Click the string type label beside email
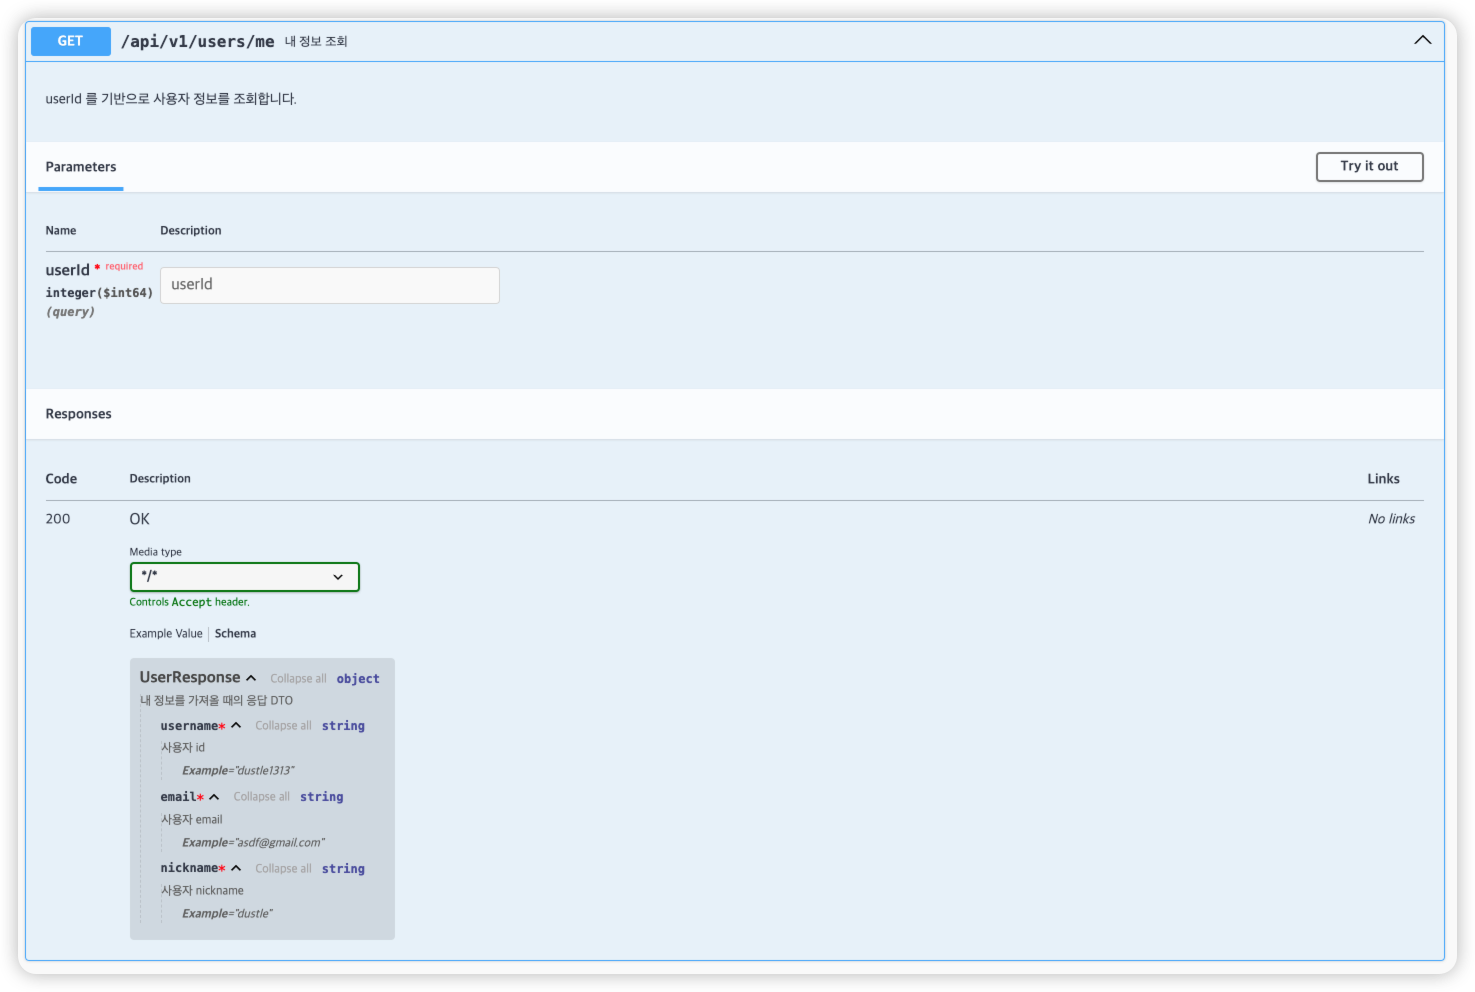The height and width of the screenshot is (992, 1475). [321, 797]
